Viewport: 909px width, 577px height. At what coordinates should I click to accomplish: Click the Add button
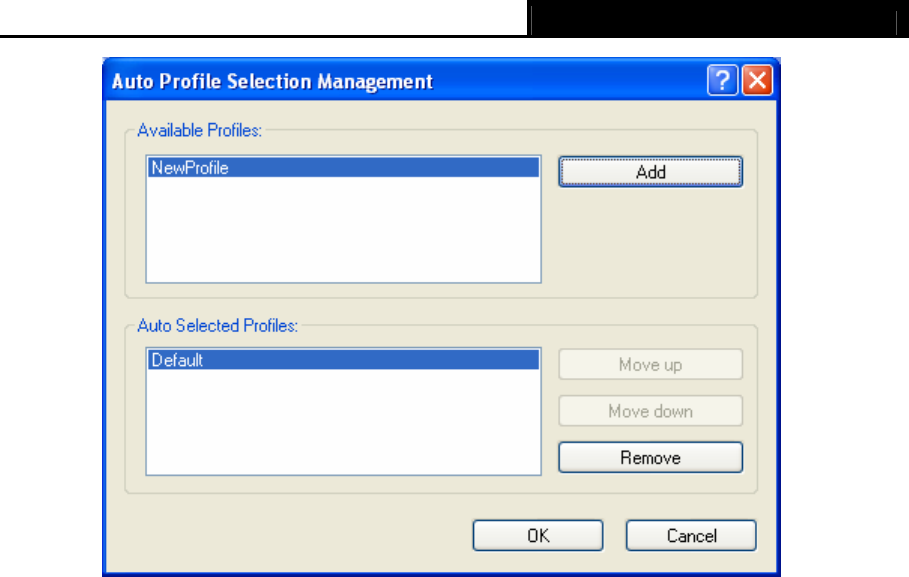(x=650, y=172)
